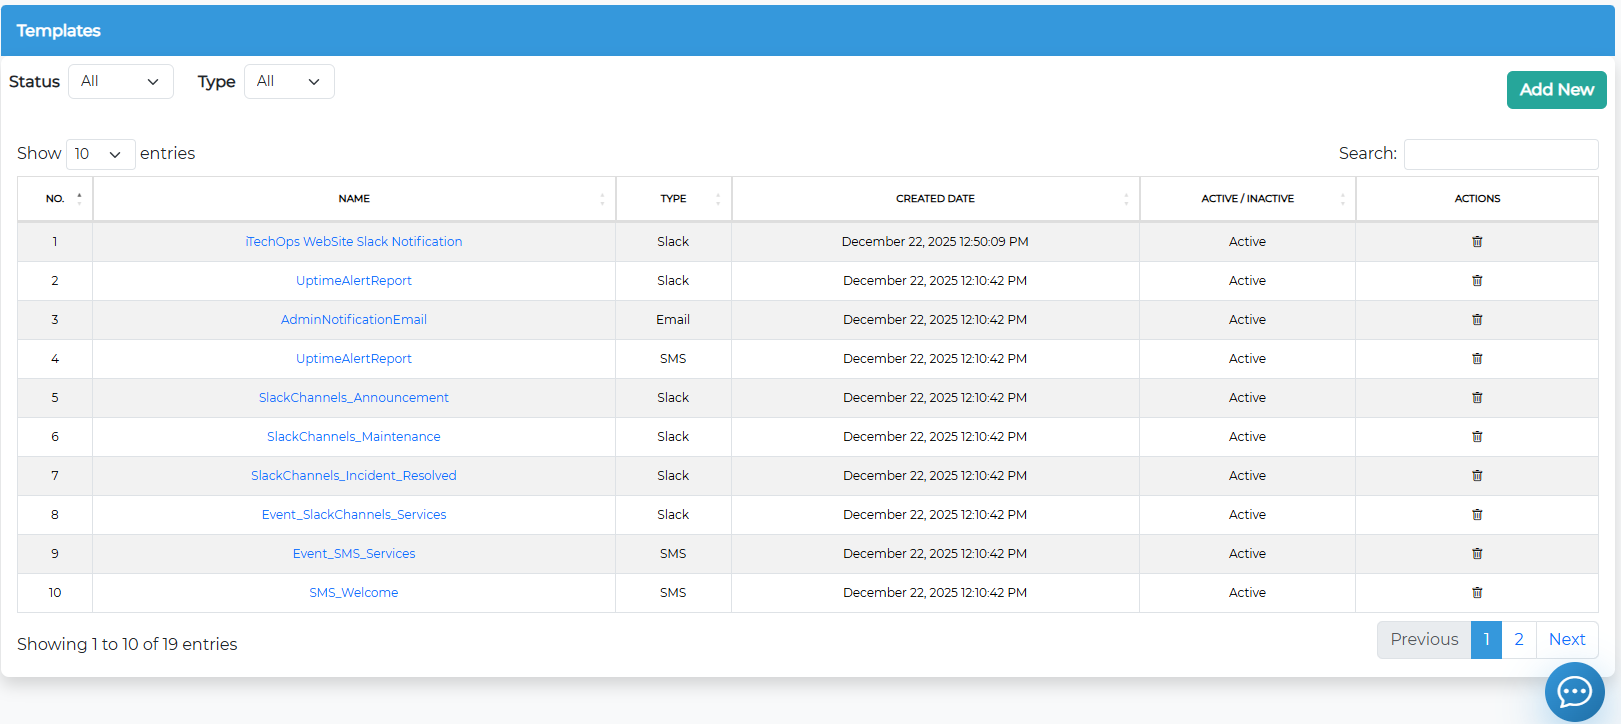Delete the AdminNotificationEmail template
The image size is (1621, 724).
pyautogui.click(x=1477, y=320)
